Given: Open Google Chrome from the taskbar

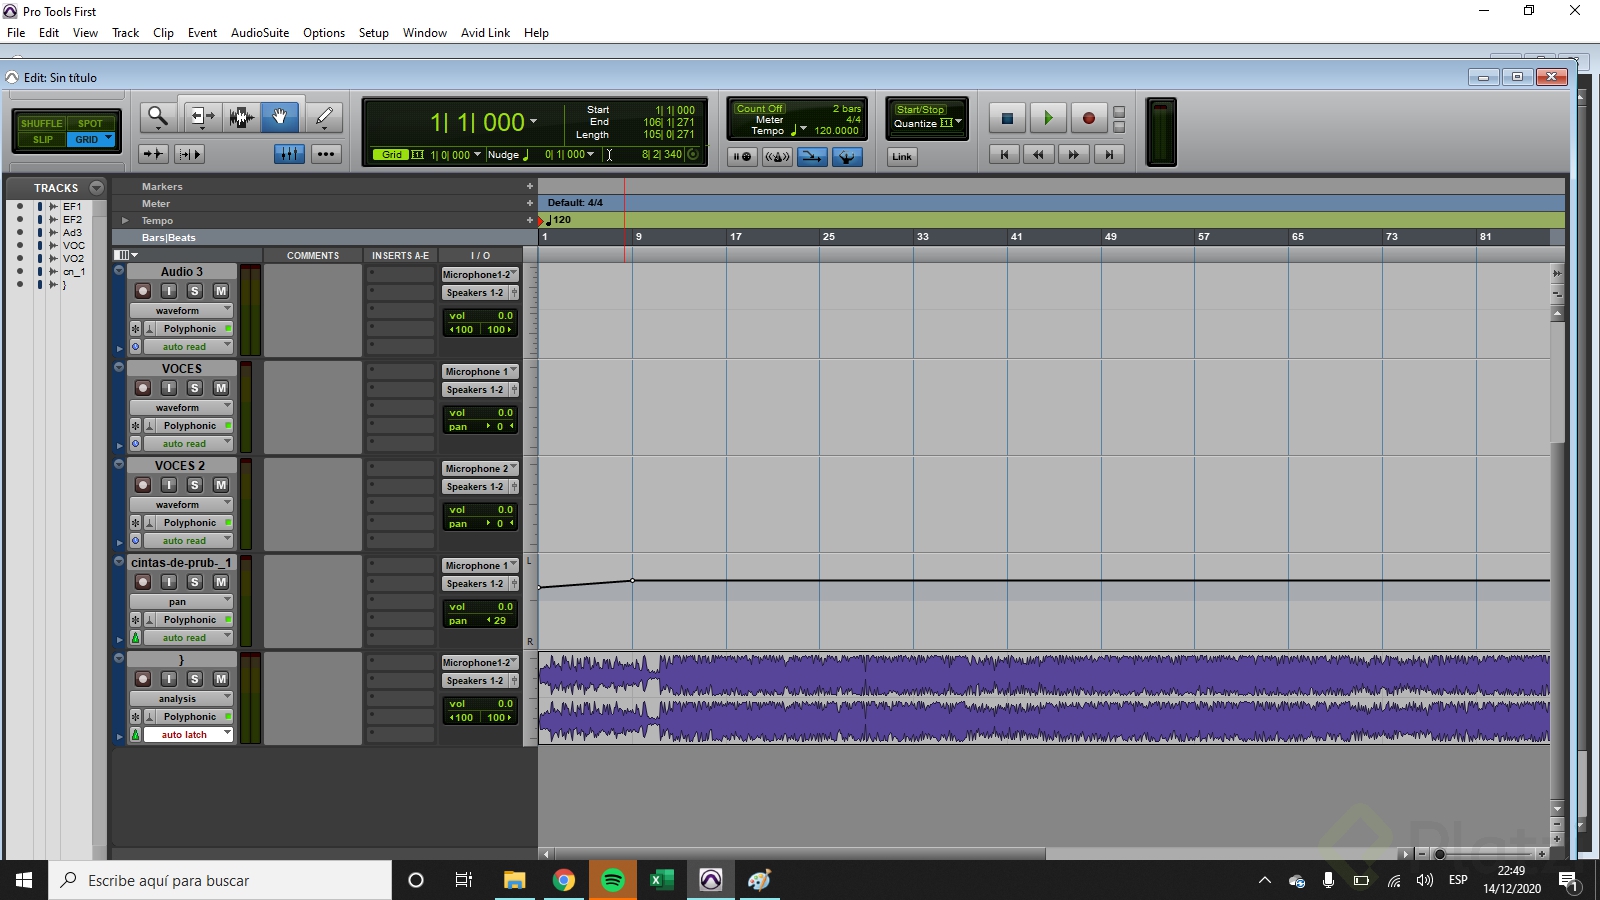Looking at the screenshot, I should [564, 880].
